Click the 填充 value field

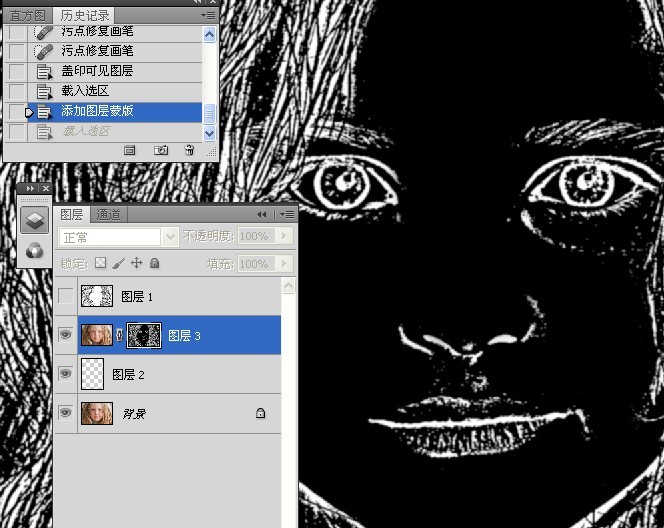[257, 264]
